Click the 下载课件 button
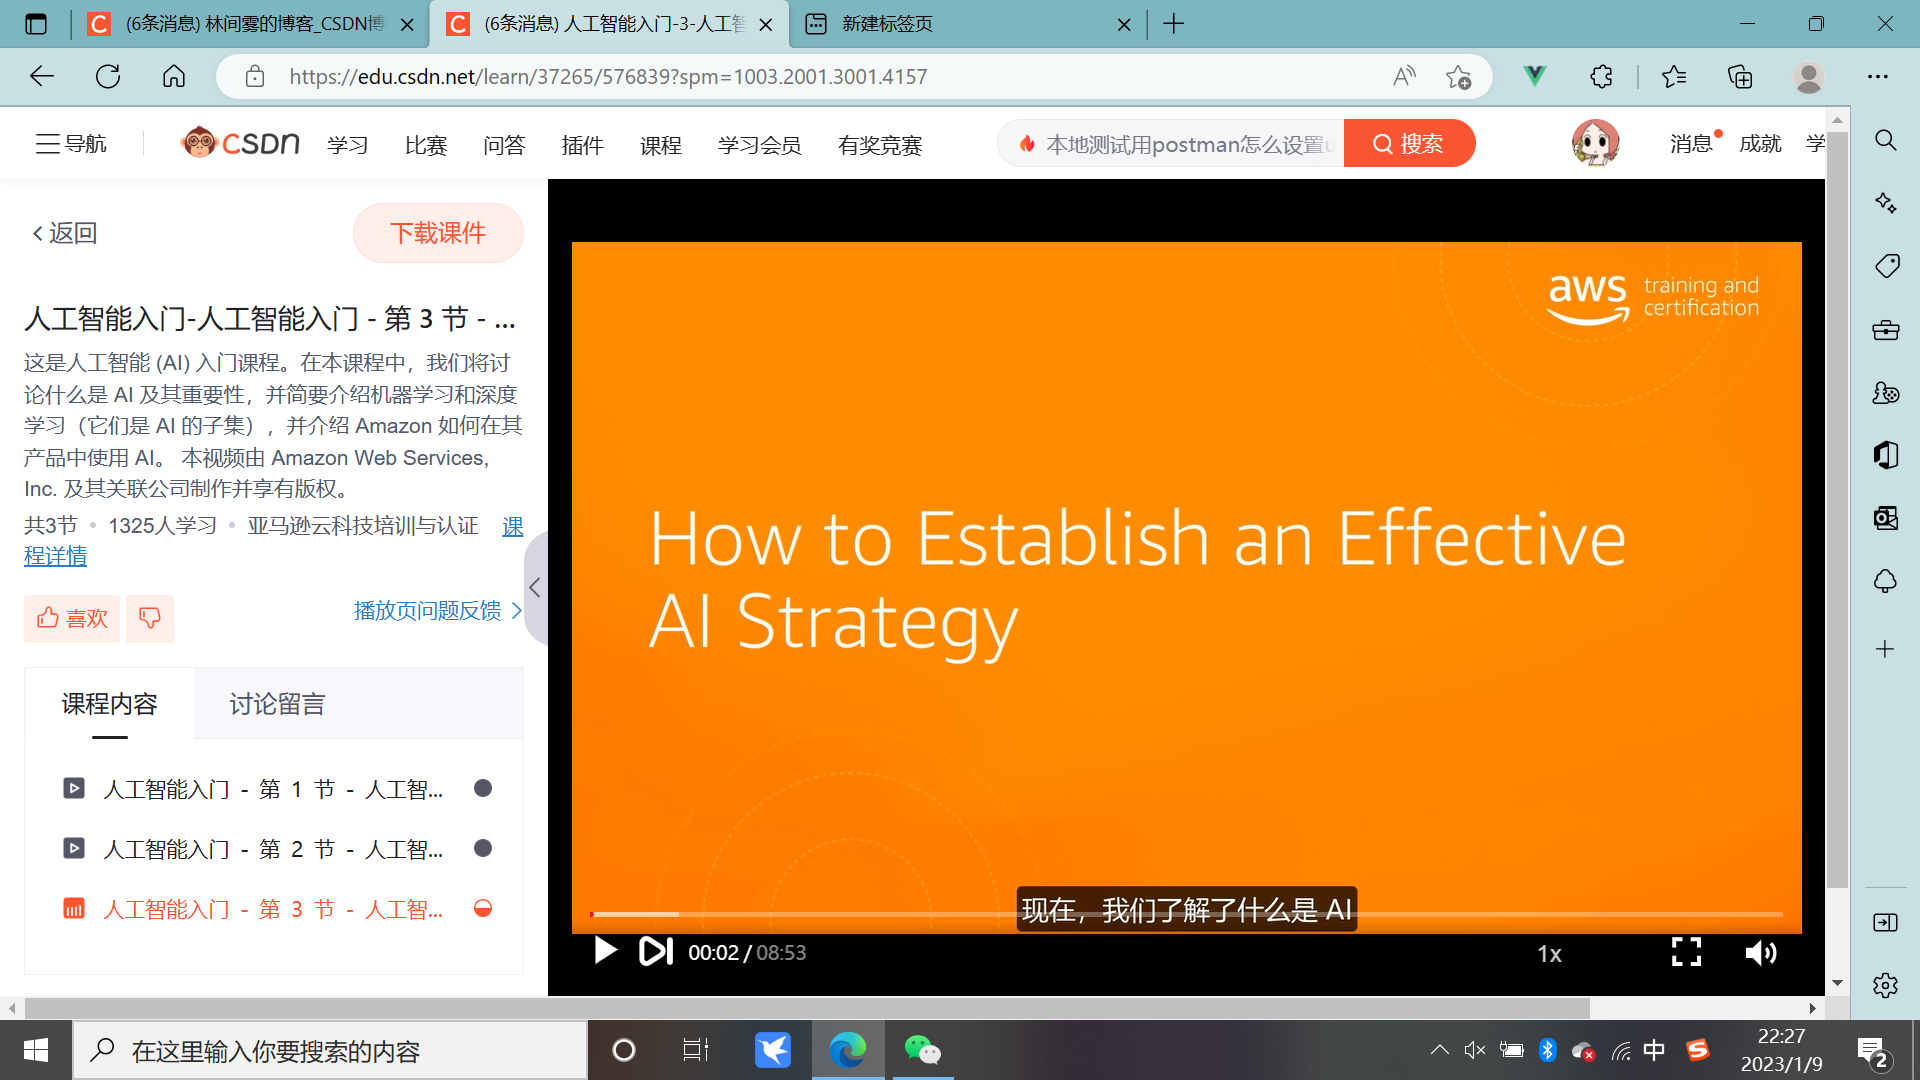The width and height of the screenshot is (1920, 1080). 438,233
